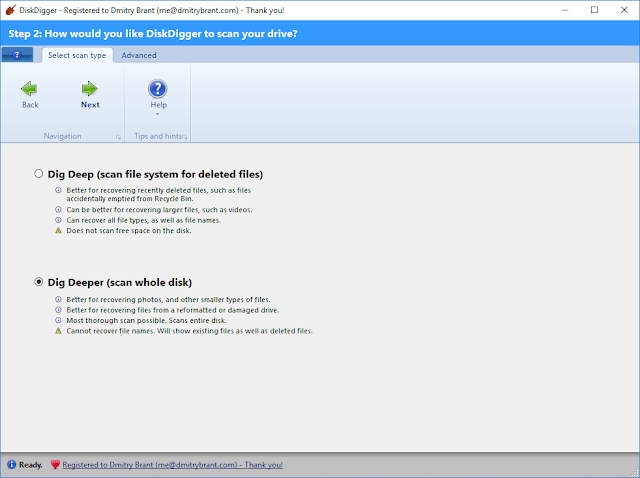Click info icon beside 'Most thorough scan possible'
Viewport: 640px width, 478px height.
(x=58, y=320)
